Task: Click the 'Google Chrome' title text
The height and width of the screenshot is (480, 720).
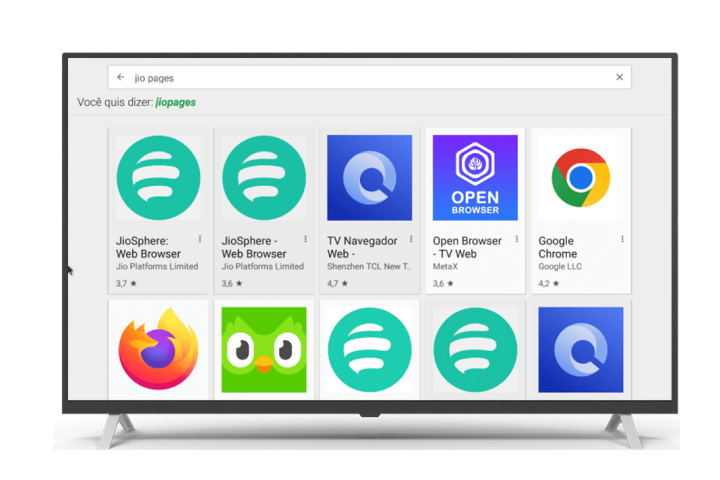Action: (x=557, y=247)
